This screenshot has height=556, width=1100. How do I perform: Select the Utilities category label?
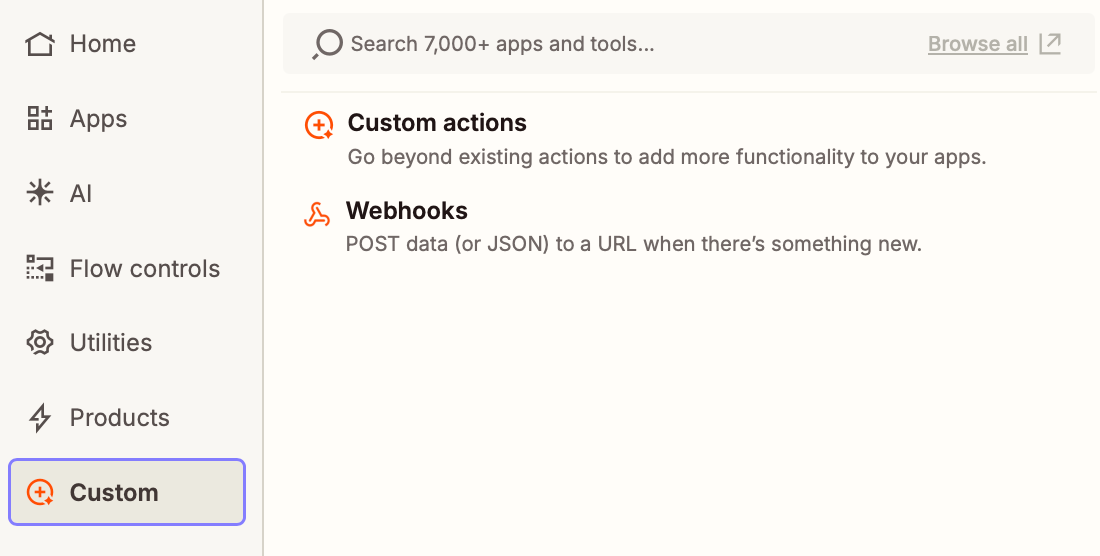[111, 343]
